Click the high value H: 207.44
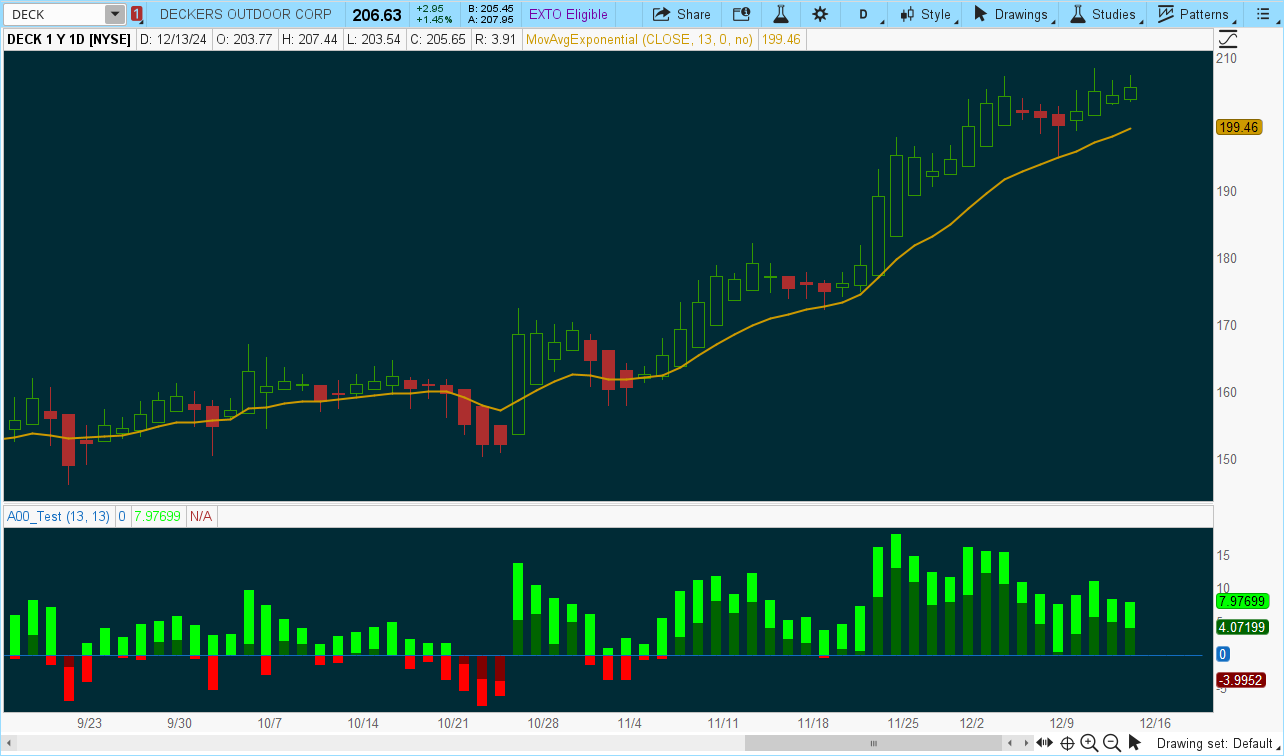This screenshot has width=1284, height=756. click(310, 39)
